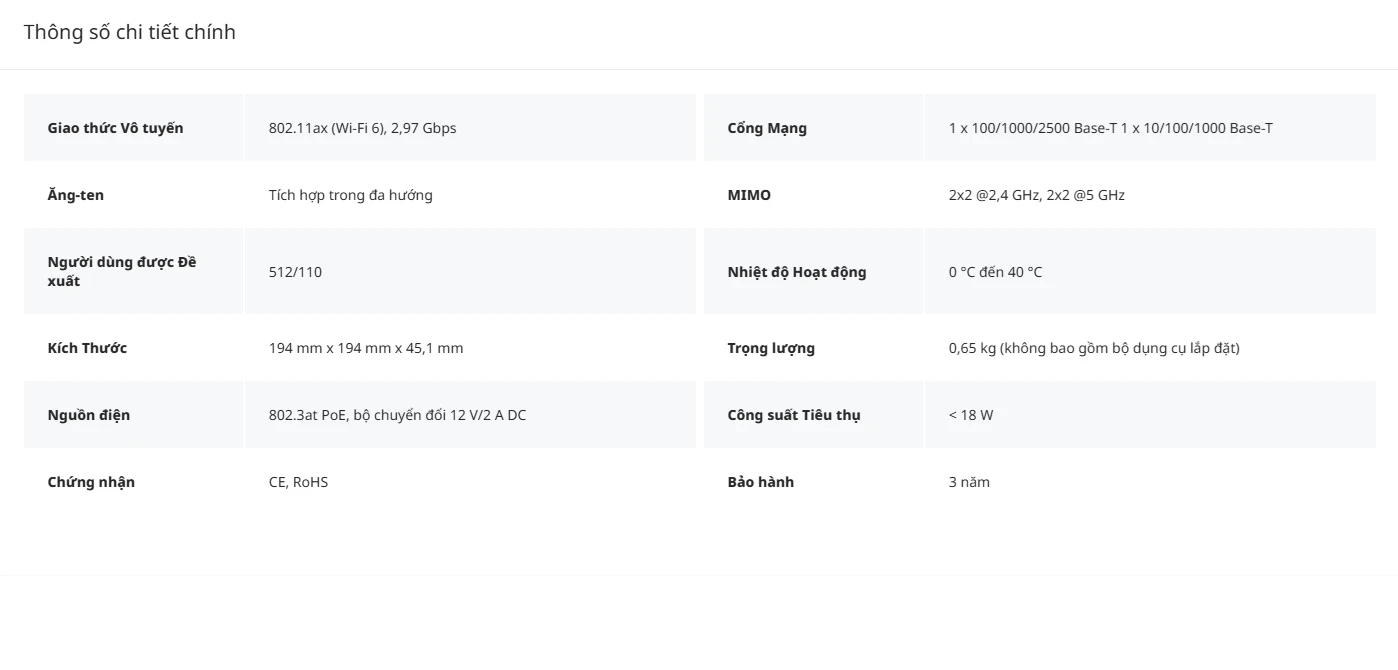The height and width of the screenshot is (670, 1398).
Task: Click the recommended users value '512/110'
Action: tap(295, 272)
